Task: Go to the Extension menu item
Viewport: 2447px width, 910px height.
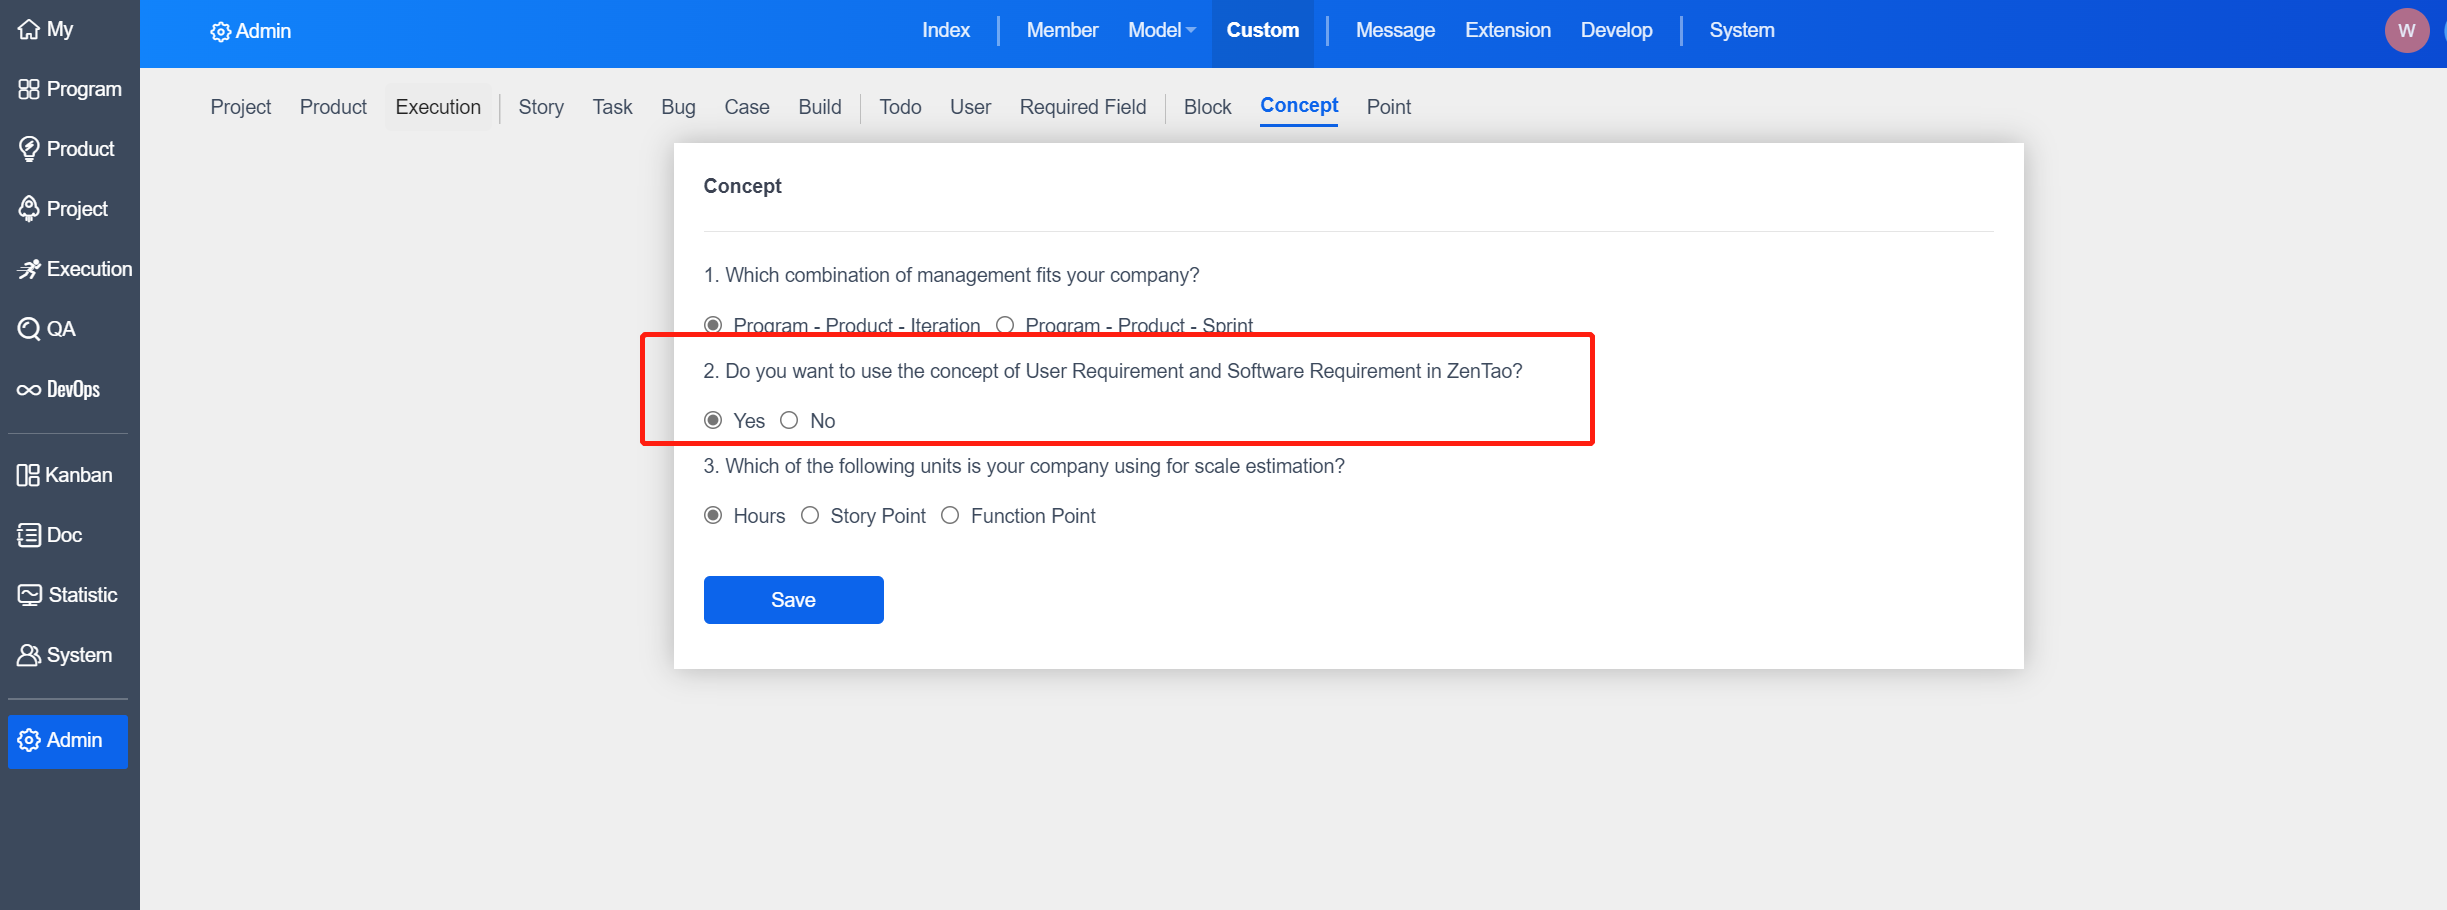Action: pos(1507,31)
